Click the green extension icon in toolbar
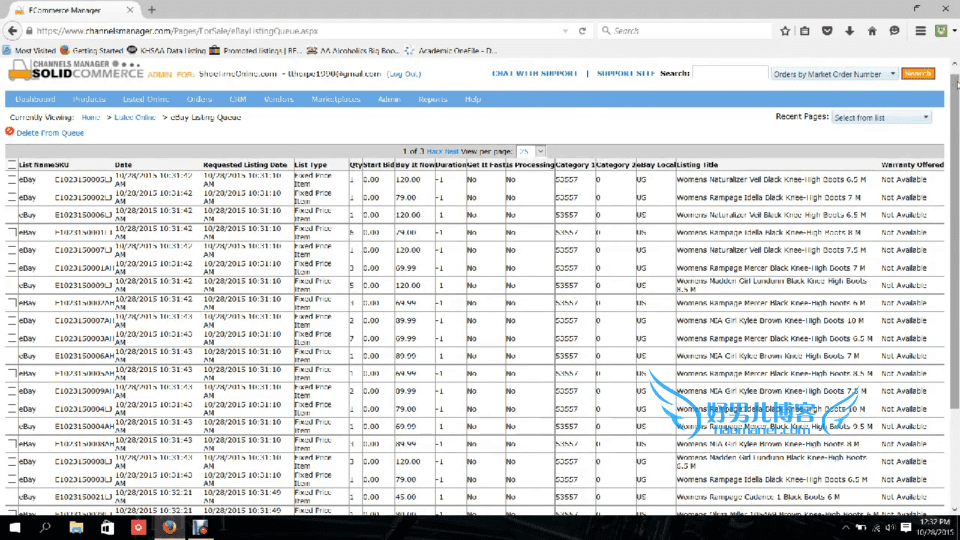This screenshot has height=540, width=960. (x=942, y=31)
